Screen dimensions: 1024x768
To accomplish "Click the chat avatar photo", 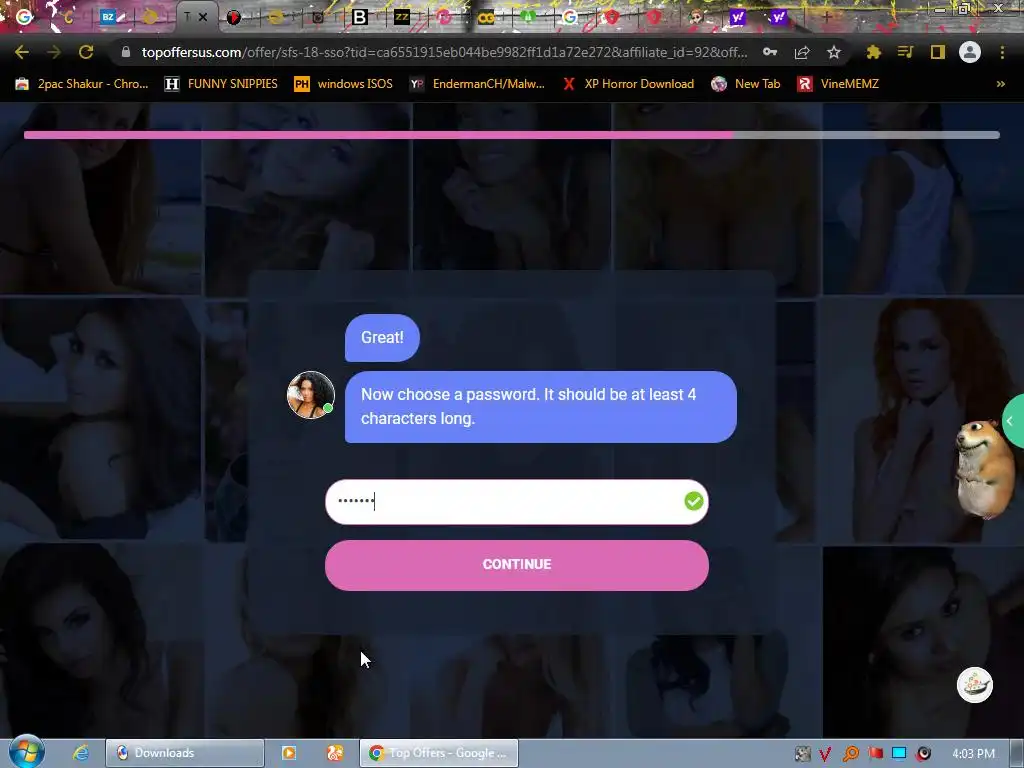I will [311, 394].
